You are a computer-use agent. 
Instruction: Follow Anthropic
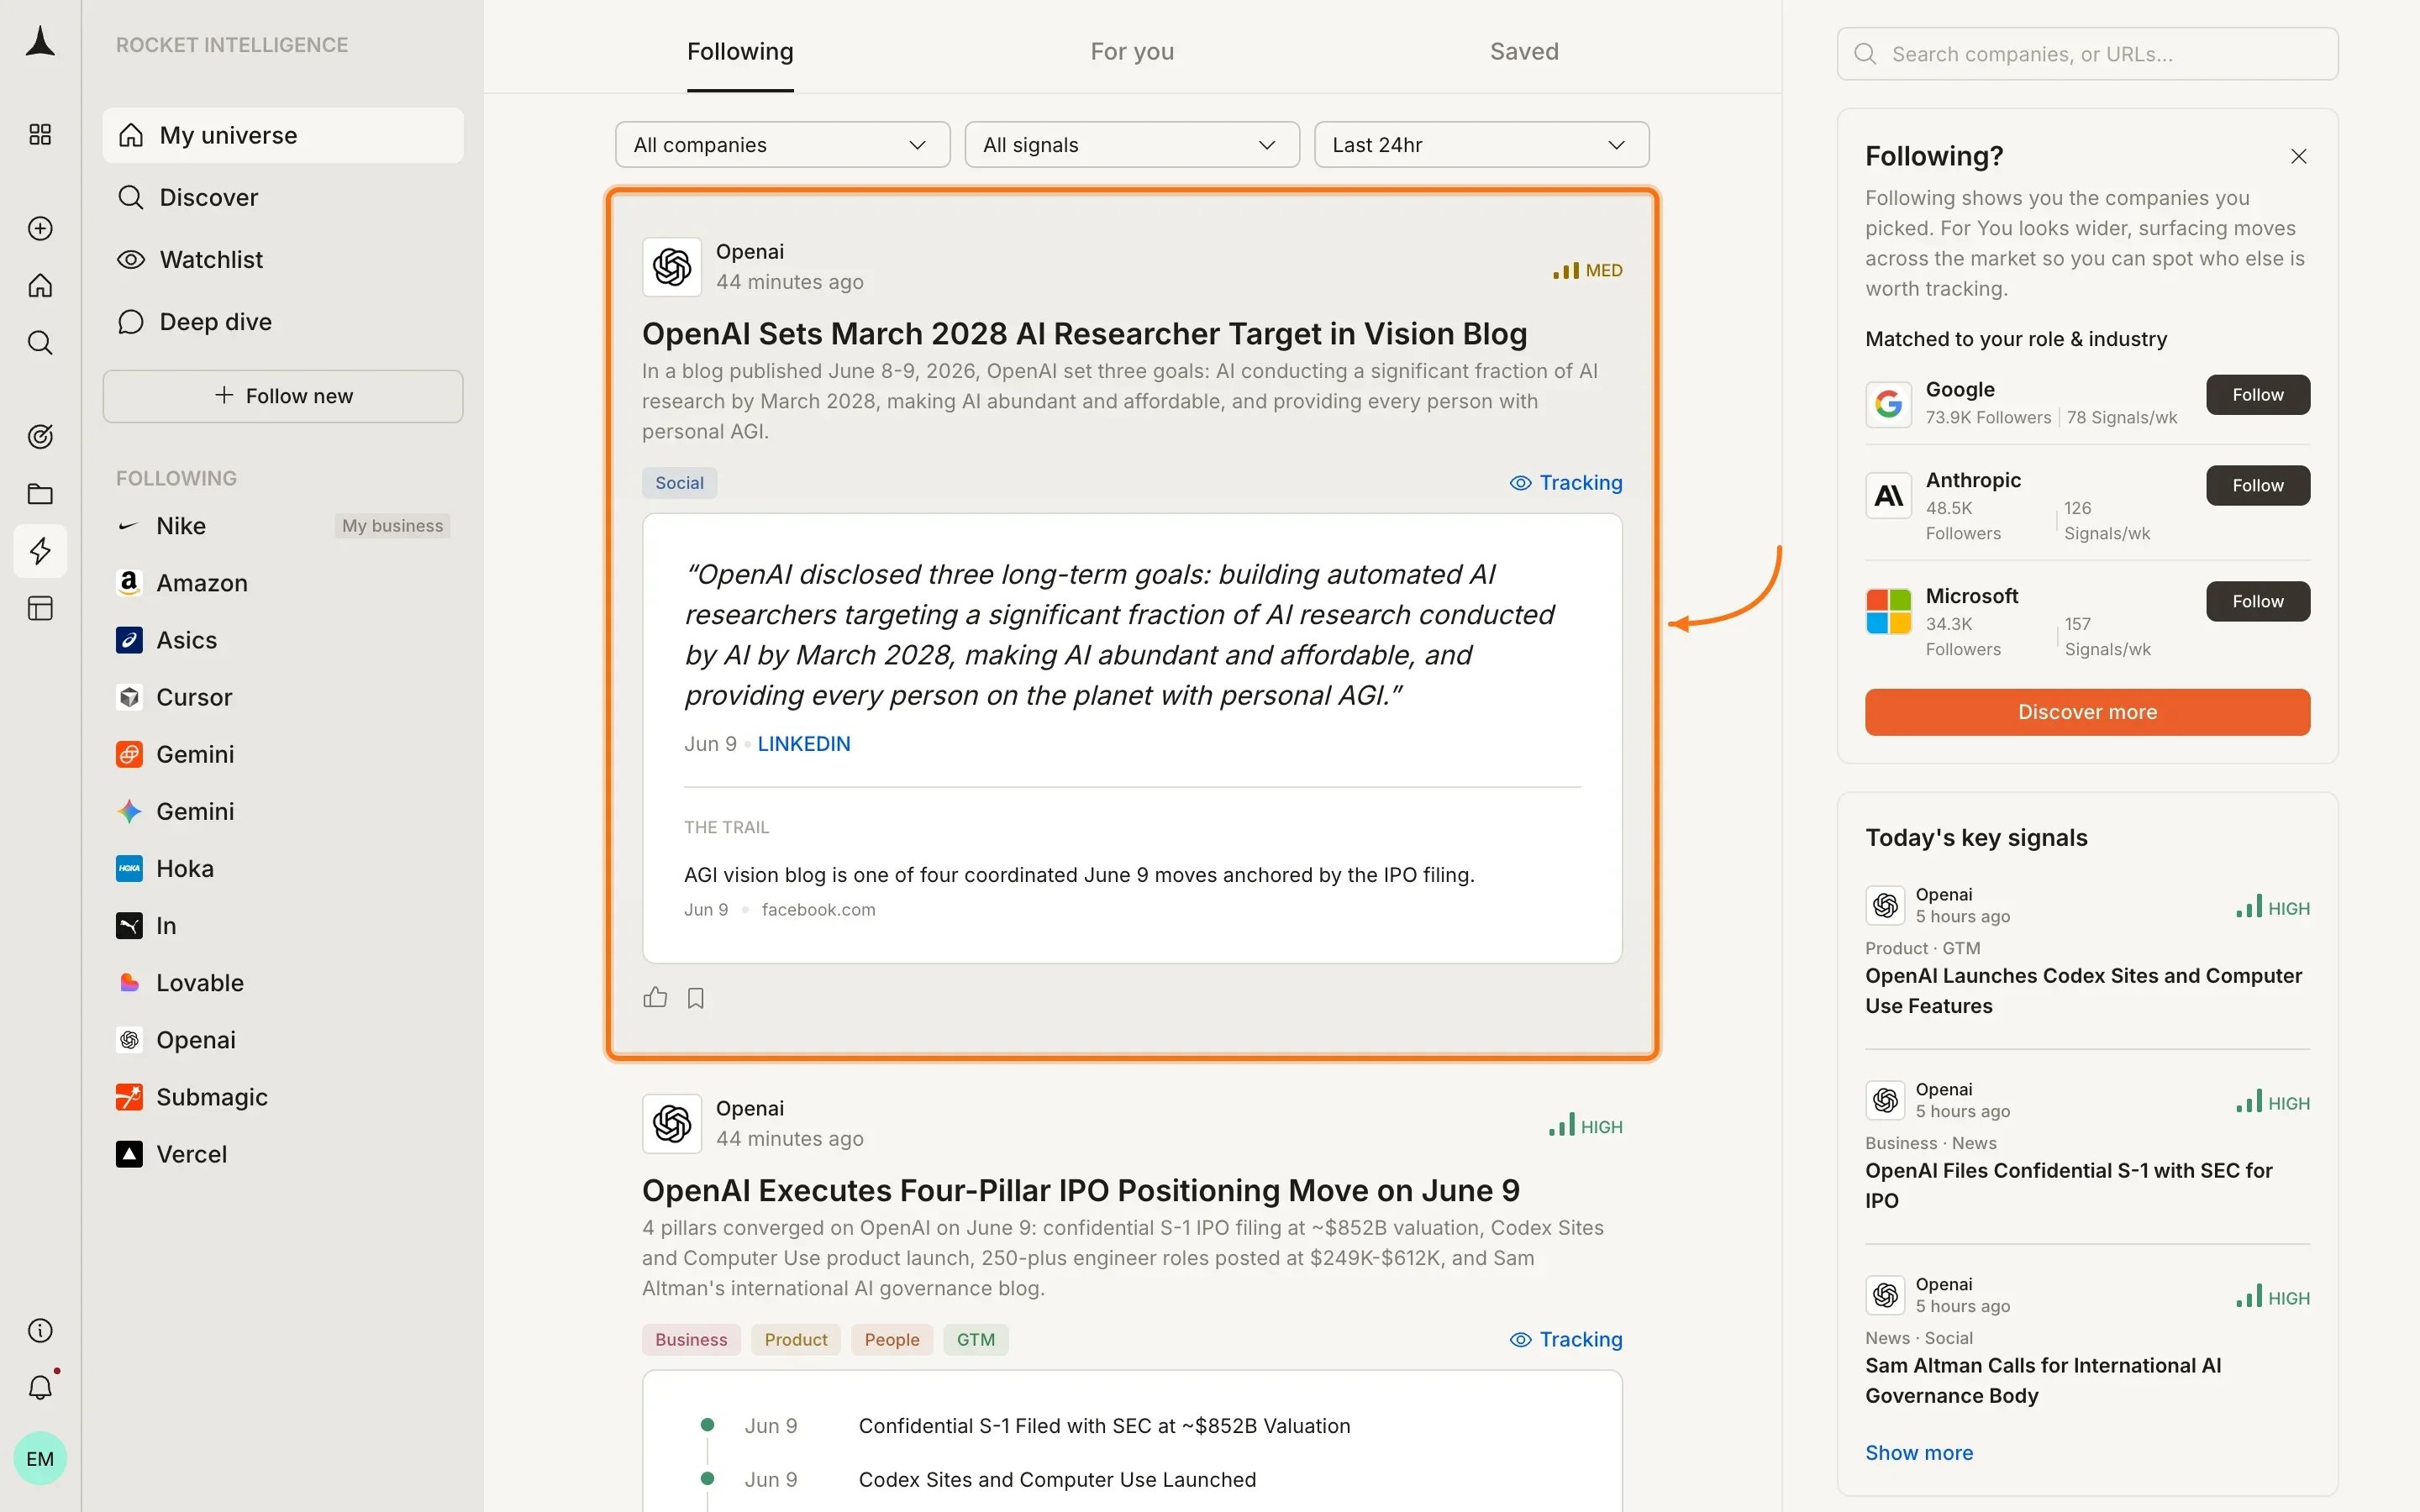2257,485
